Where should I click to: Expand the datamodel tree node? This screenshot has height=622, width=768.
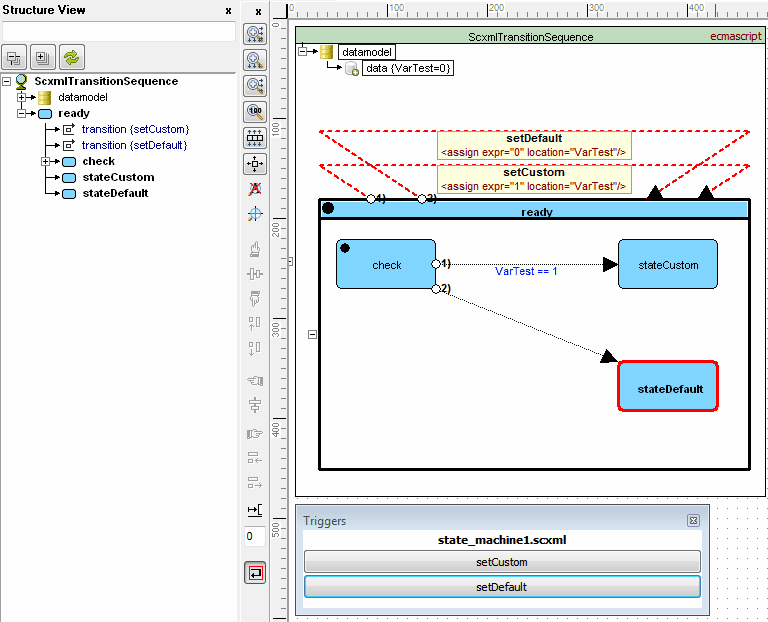[x=22, y=98]
